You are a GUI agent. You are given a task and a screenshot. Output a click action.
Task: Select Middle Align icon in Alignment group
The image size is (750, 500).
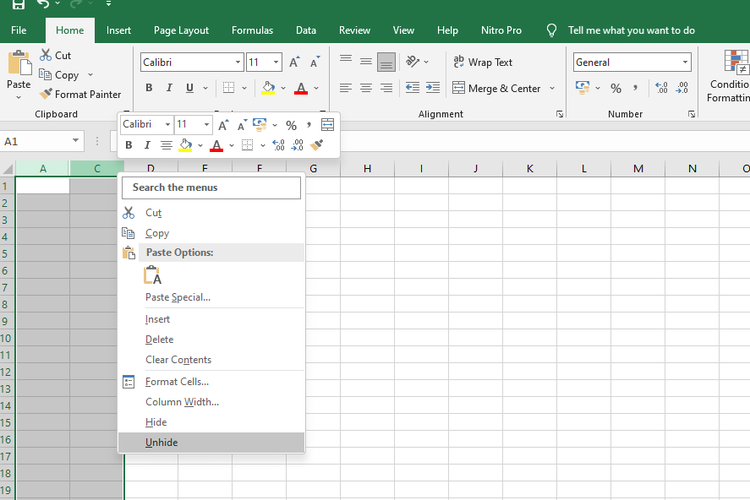click(366, 61)
